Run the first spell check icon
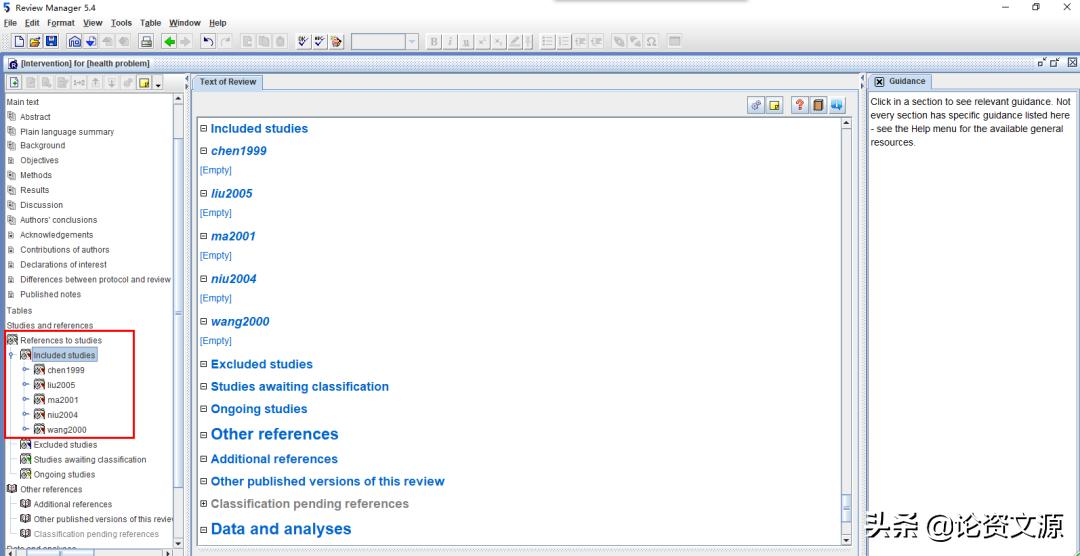The height and width of the screenshot is (556, 1080). pos(303,41)
